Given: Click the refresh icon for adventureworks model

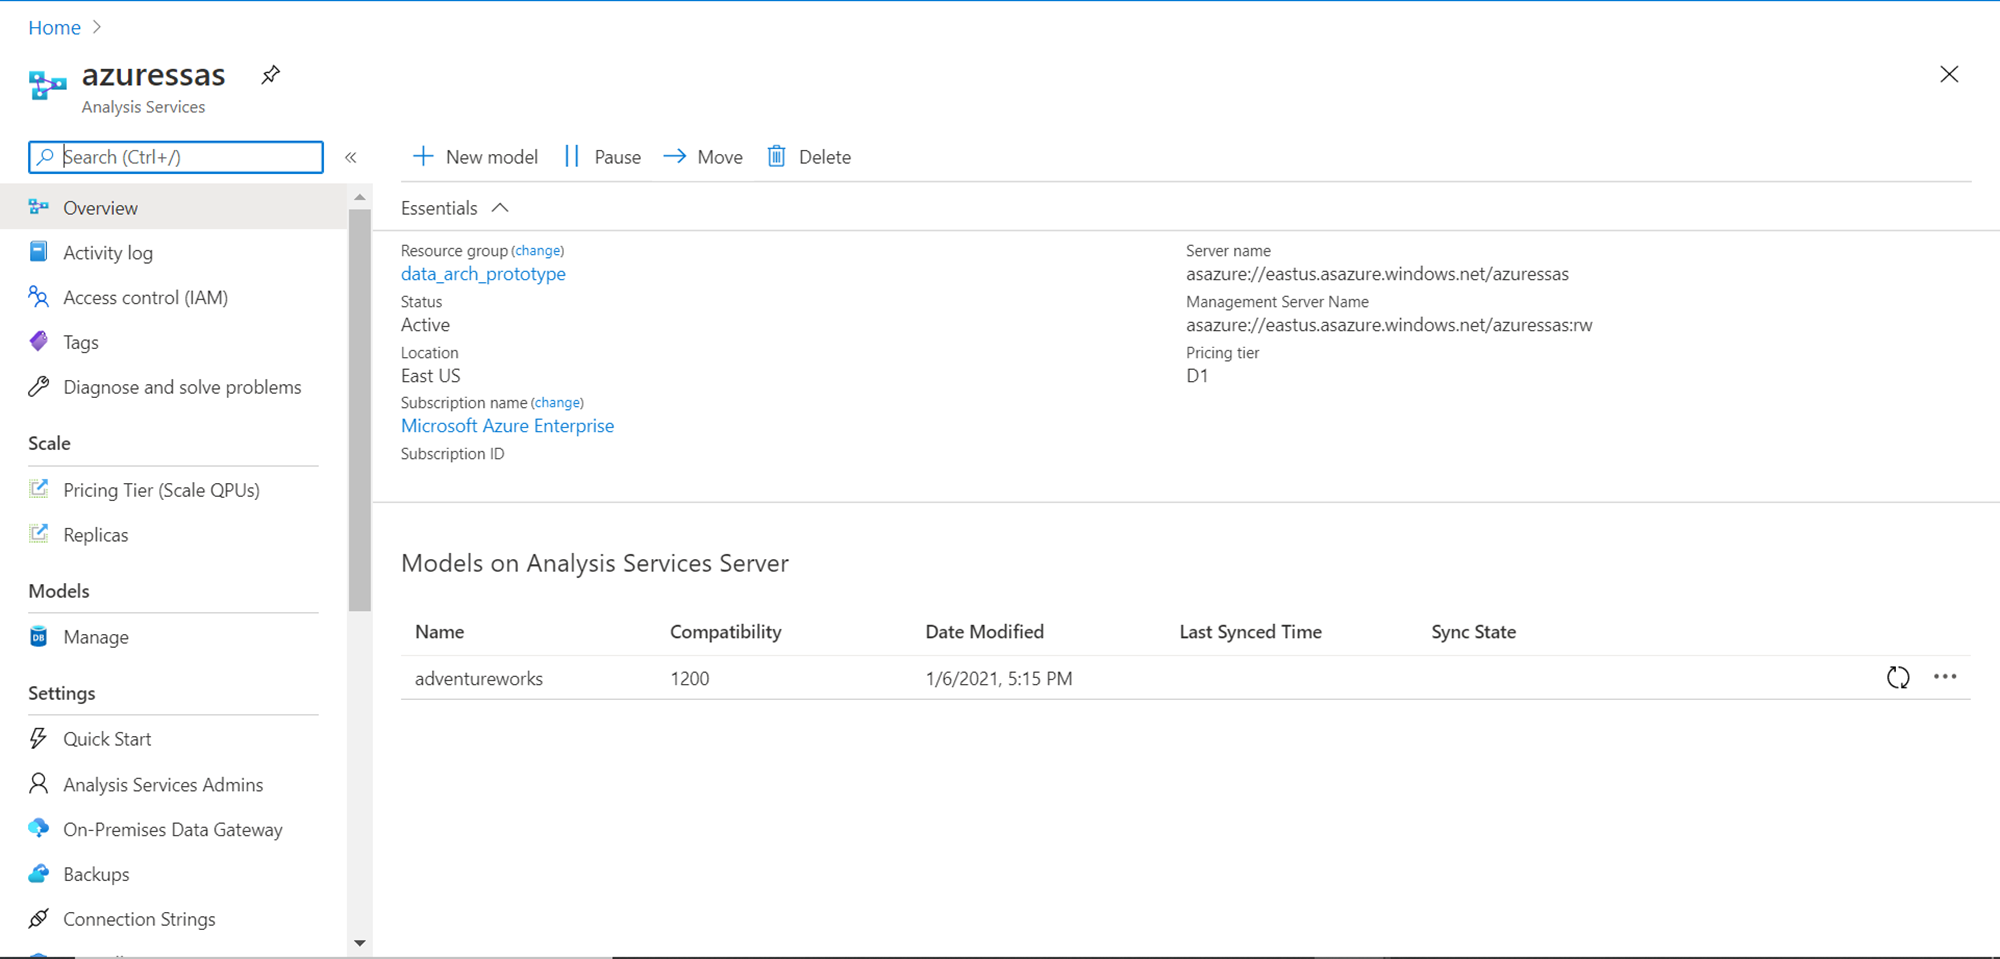Looking at the screenshot, I should click(1897, 678).
